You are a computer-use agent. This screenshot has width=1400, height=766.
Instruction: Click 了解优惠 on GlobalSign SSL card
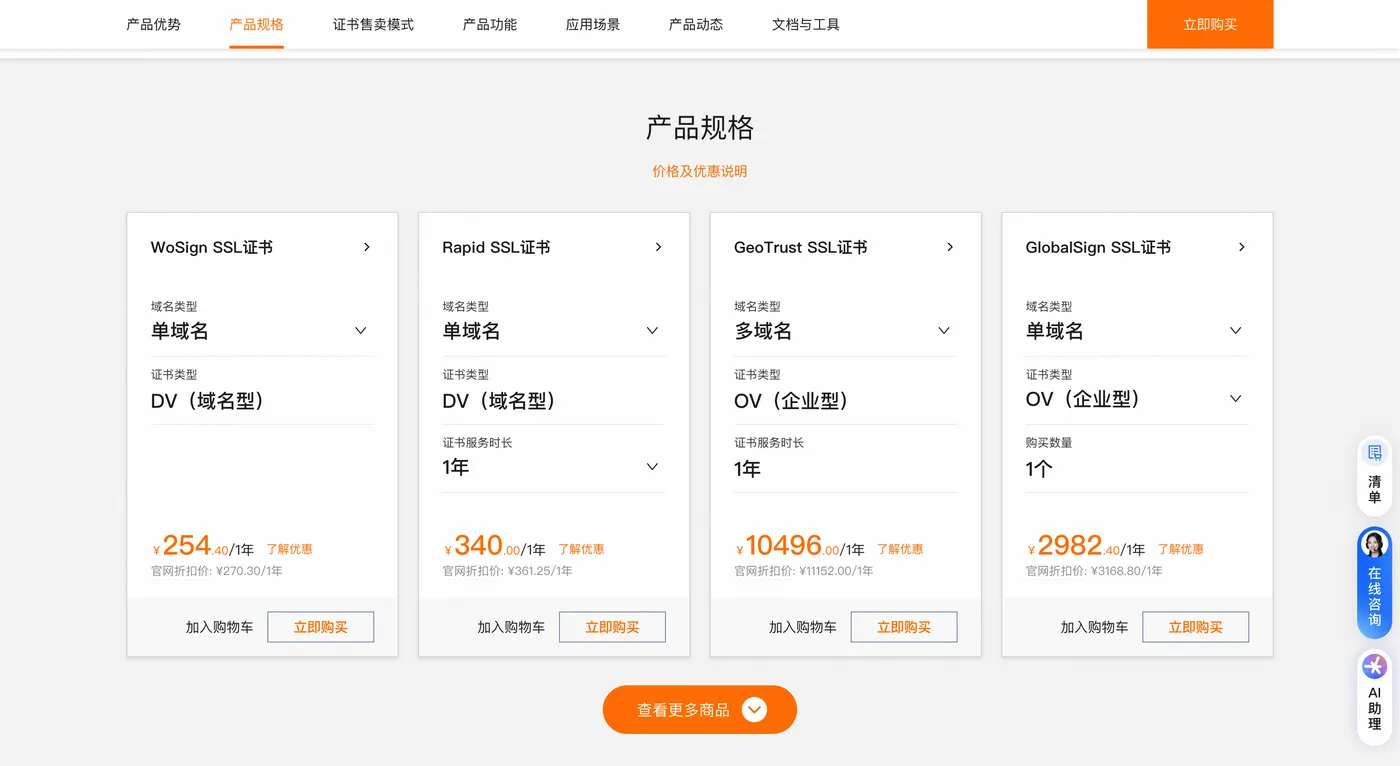coord(1181,549)
